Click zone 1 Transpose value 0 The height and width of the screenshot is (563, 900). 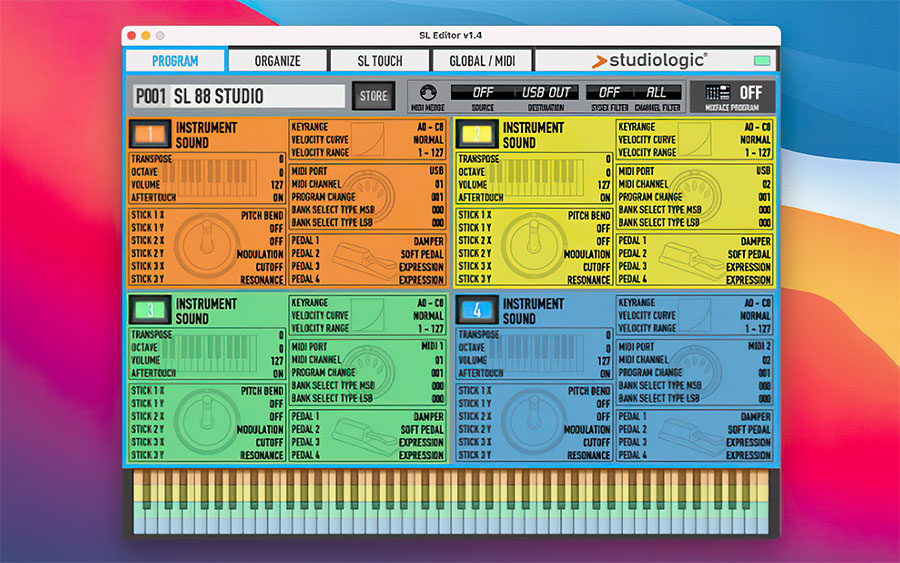point(281,159)
